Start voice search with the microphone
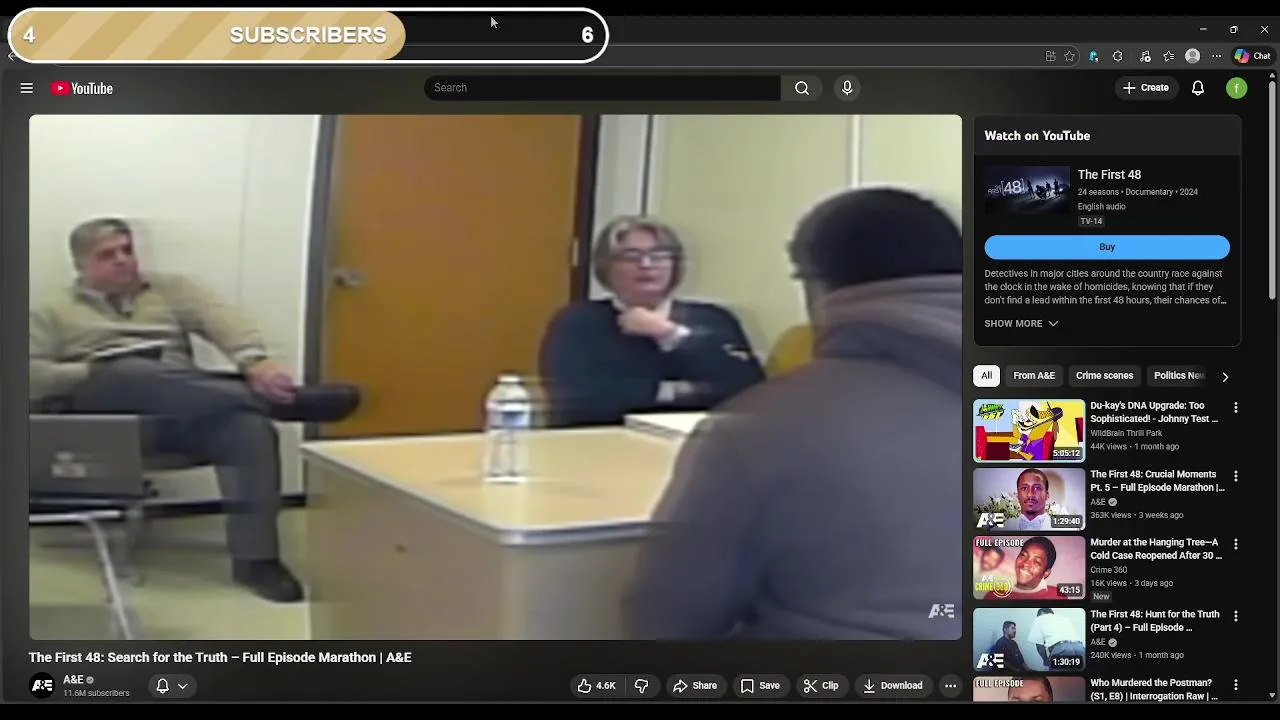 [x=847, y=88]
